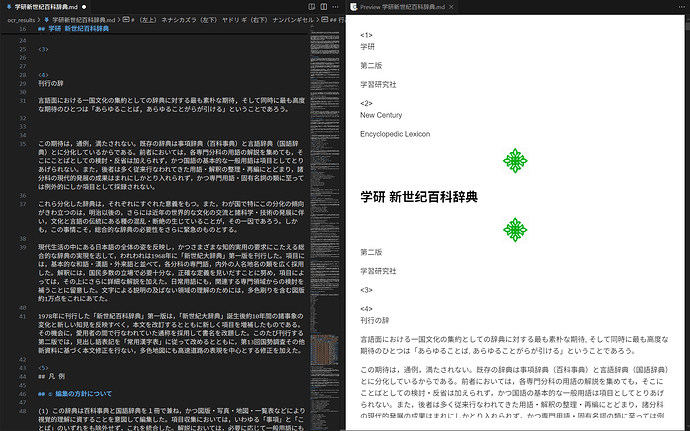Place cursor on the <4> marker in editor
Image resolution: width=690 pixels, height=431 pixels.
click(x=43, y=75)
